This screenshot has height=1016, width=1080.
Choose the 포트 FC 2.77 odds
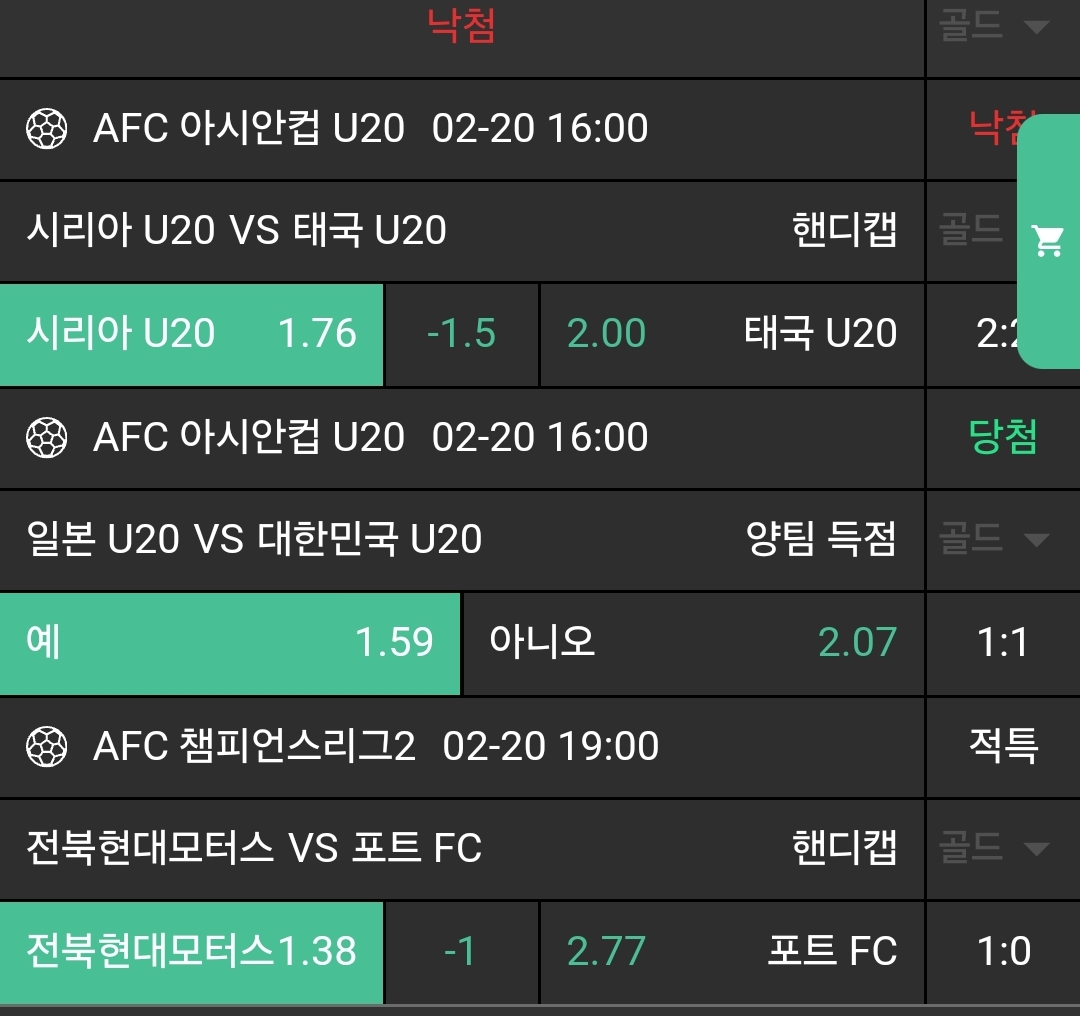732,952
